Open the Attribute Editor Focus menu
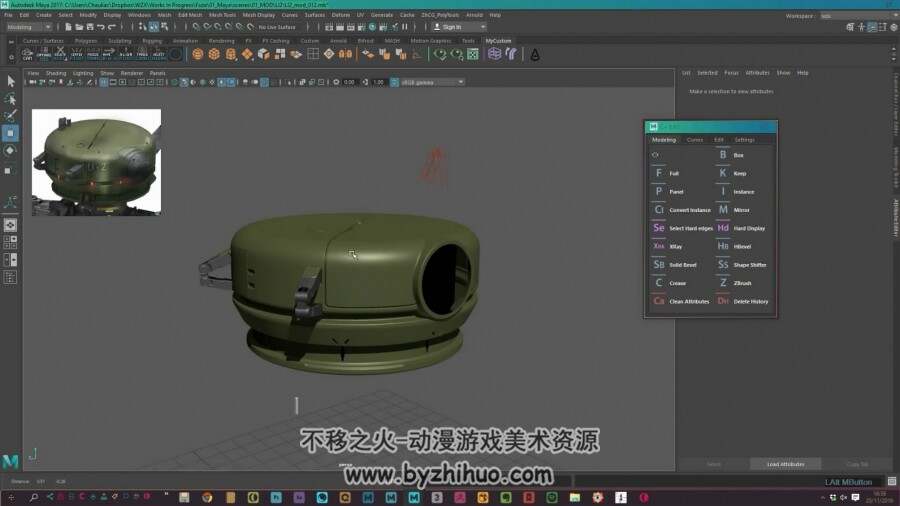The width and height of the screenshot is (900, 506). 731,73
